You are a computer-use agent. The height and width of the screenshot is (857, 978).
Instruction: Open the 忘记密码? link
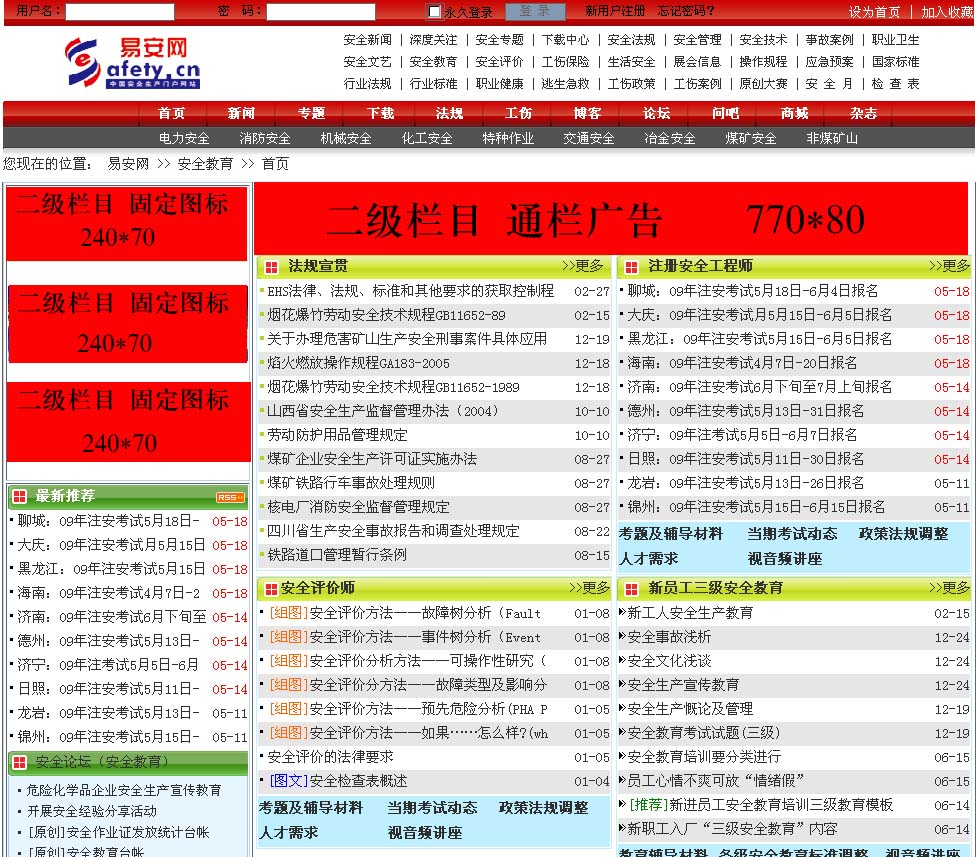click(x=686, y=11)
